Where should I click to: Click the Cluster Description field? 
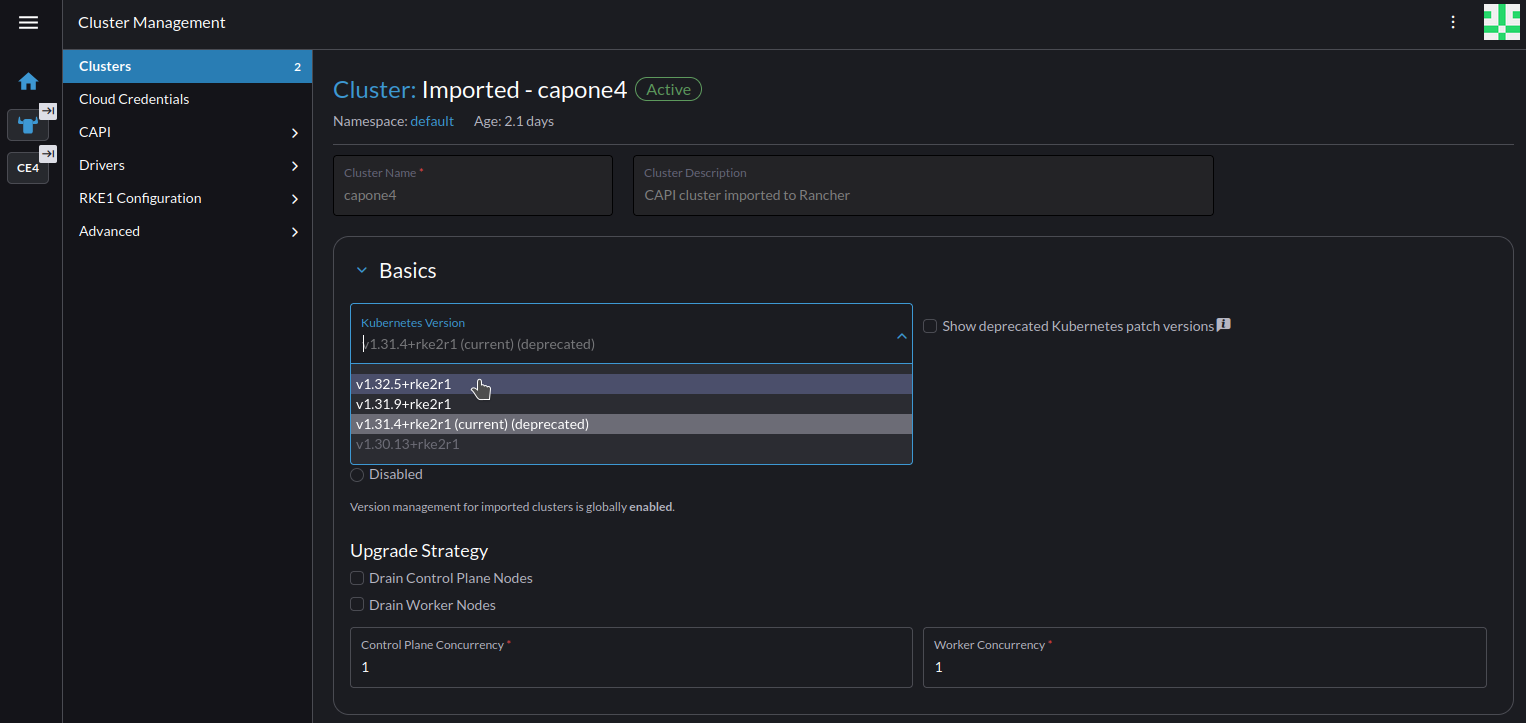[x=923, y=185]
